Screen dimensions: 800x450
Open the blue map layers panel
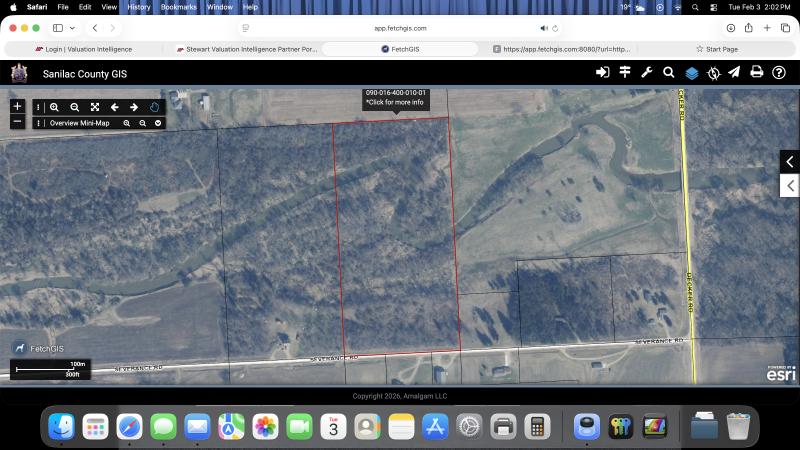(x=691, y=73)
